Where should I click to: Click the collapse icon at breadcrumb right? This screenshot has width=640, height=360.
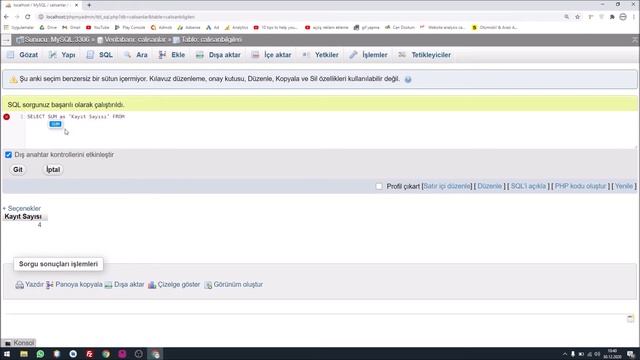click(635, 40)
